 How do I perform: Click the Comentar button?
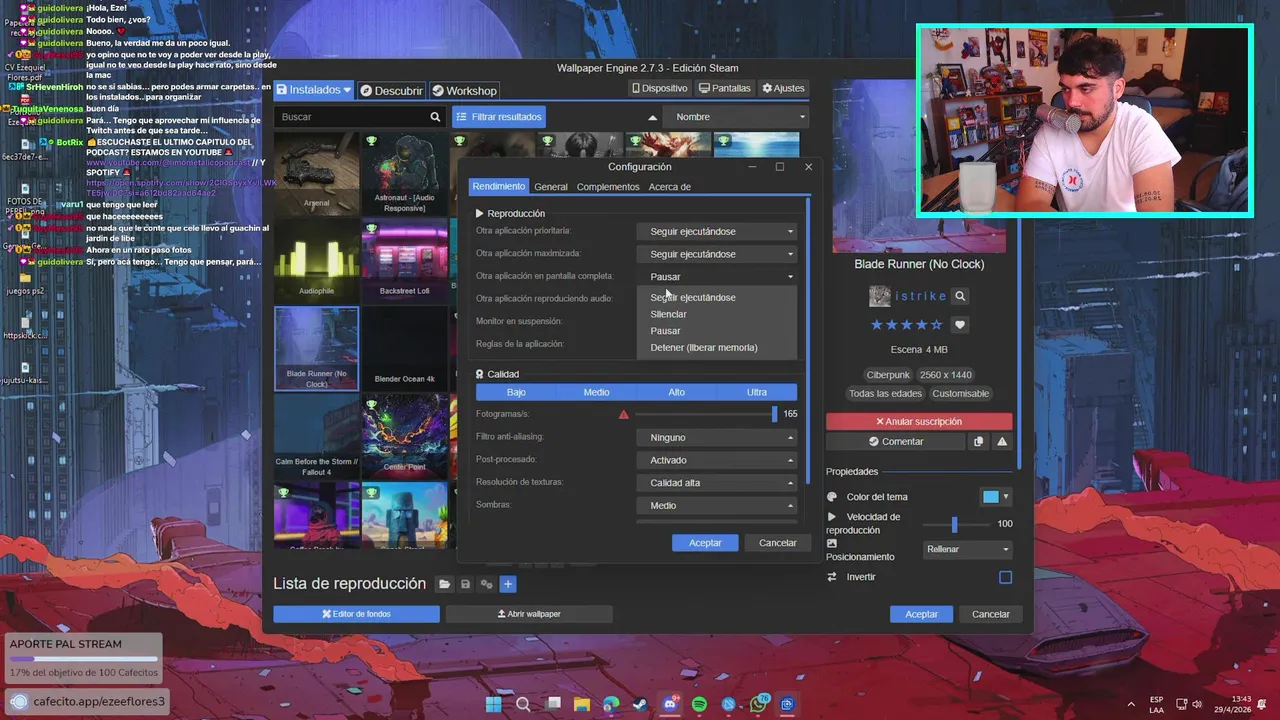click(x=896, y=441)
